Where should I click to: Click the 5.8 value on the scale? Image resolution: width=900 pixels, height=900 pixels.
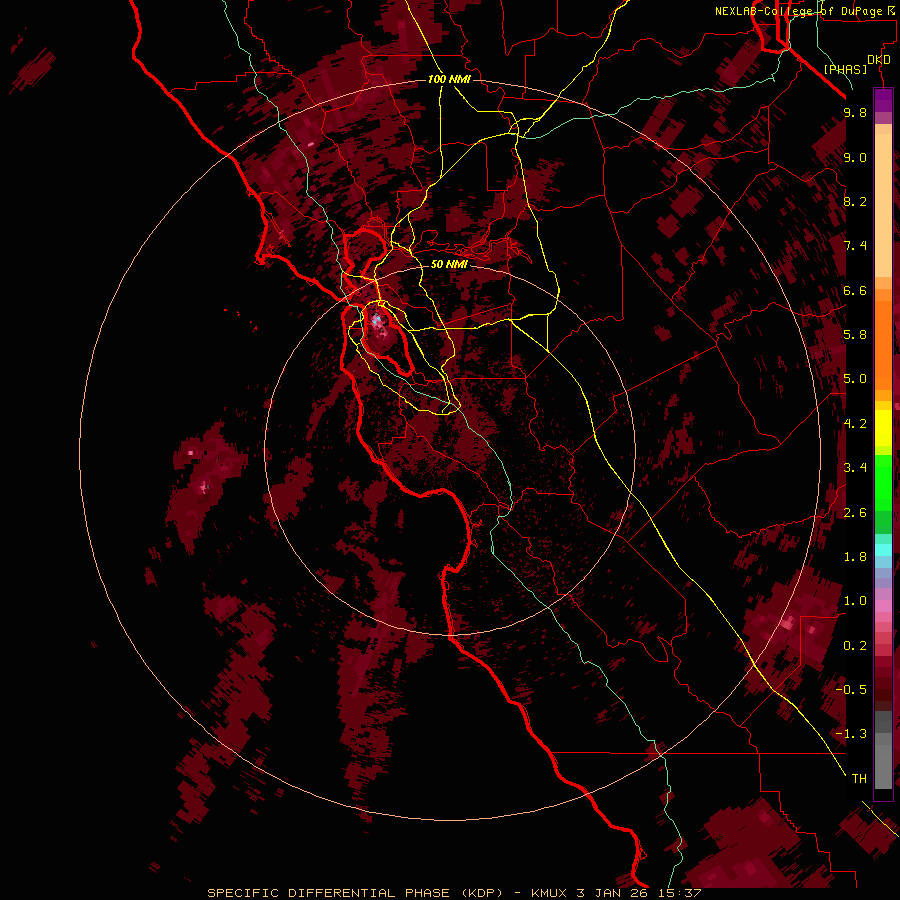tap(855, 335)
